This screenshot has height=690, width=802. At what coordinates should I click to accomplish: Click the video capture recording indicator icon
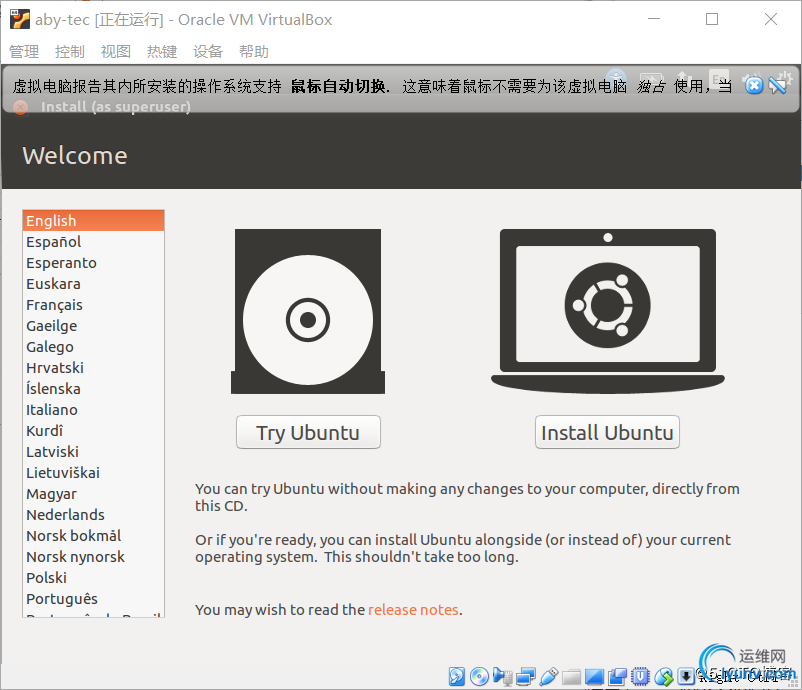point(617,676)
